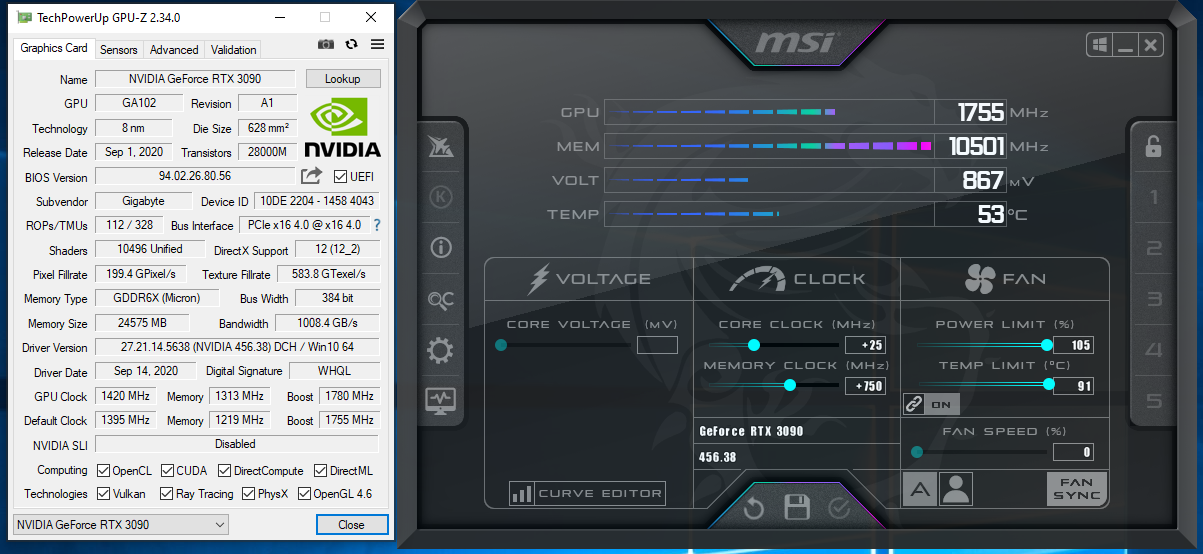The width and height of the screenshot is (1203, 554).
Task: Click the memory clock +750 value field
Action: pos(865,385)
